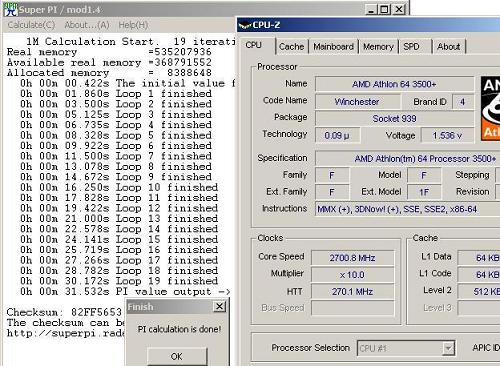Click the Core Speed value 2700.8 MHz
This screenshot has width=500, height=366.
point(353,258)
